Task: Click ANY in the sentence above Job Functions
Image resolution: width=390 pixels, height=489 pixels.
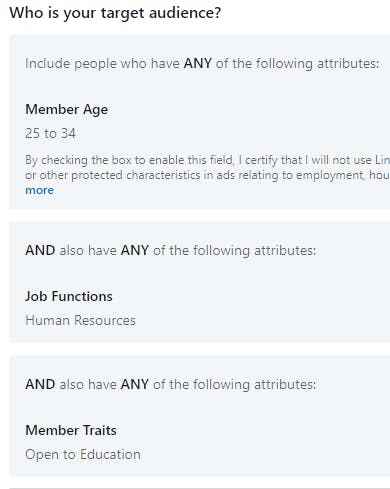Action: 135,250
